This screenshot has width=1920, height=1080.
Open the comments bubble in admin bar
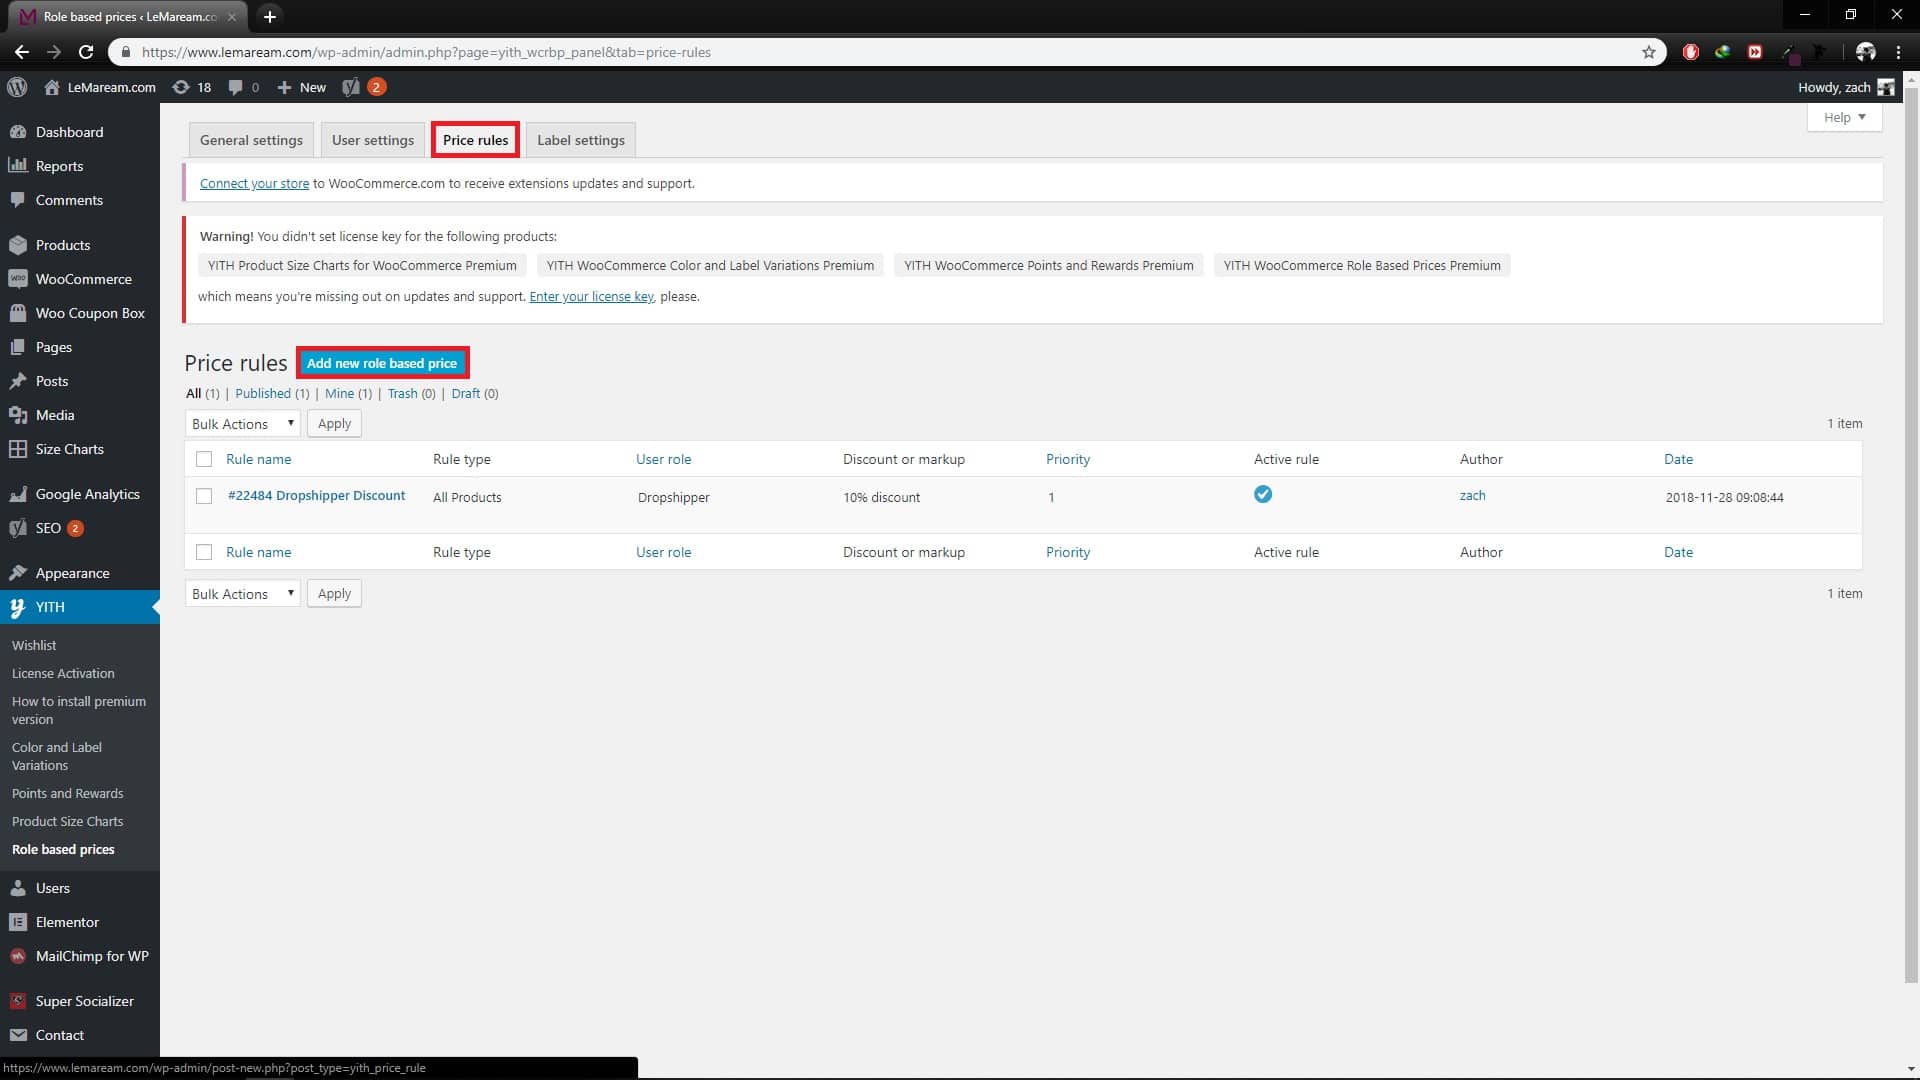tap(235, 87)
